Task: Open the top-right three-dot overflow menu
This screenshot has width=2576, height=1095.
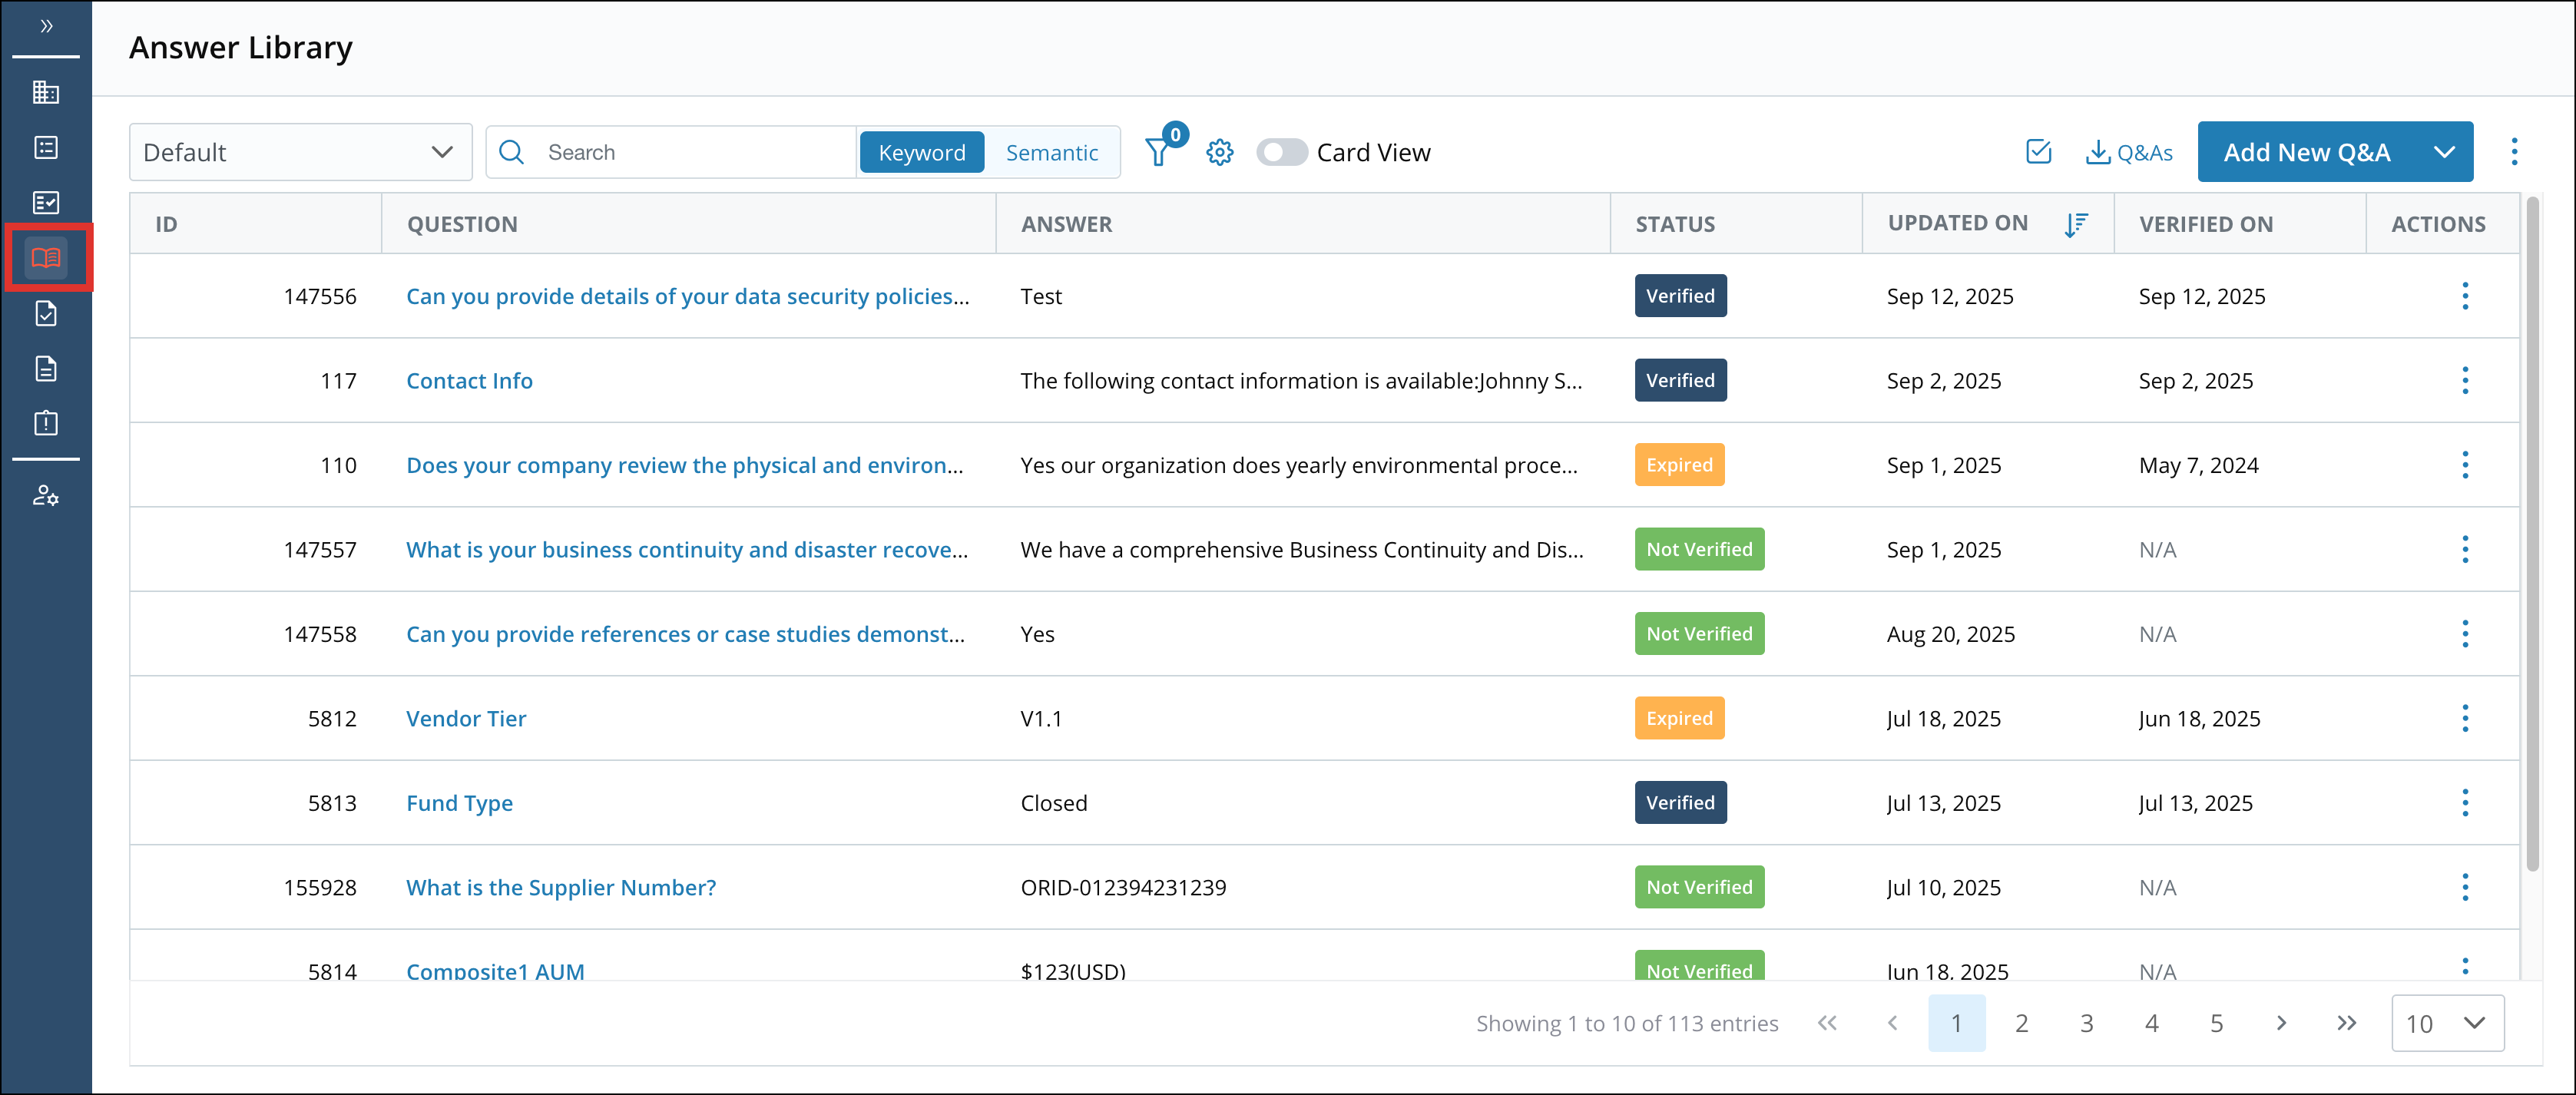Action: [x=2516, y=151]
